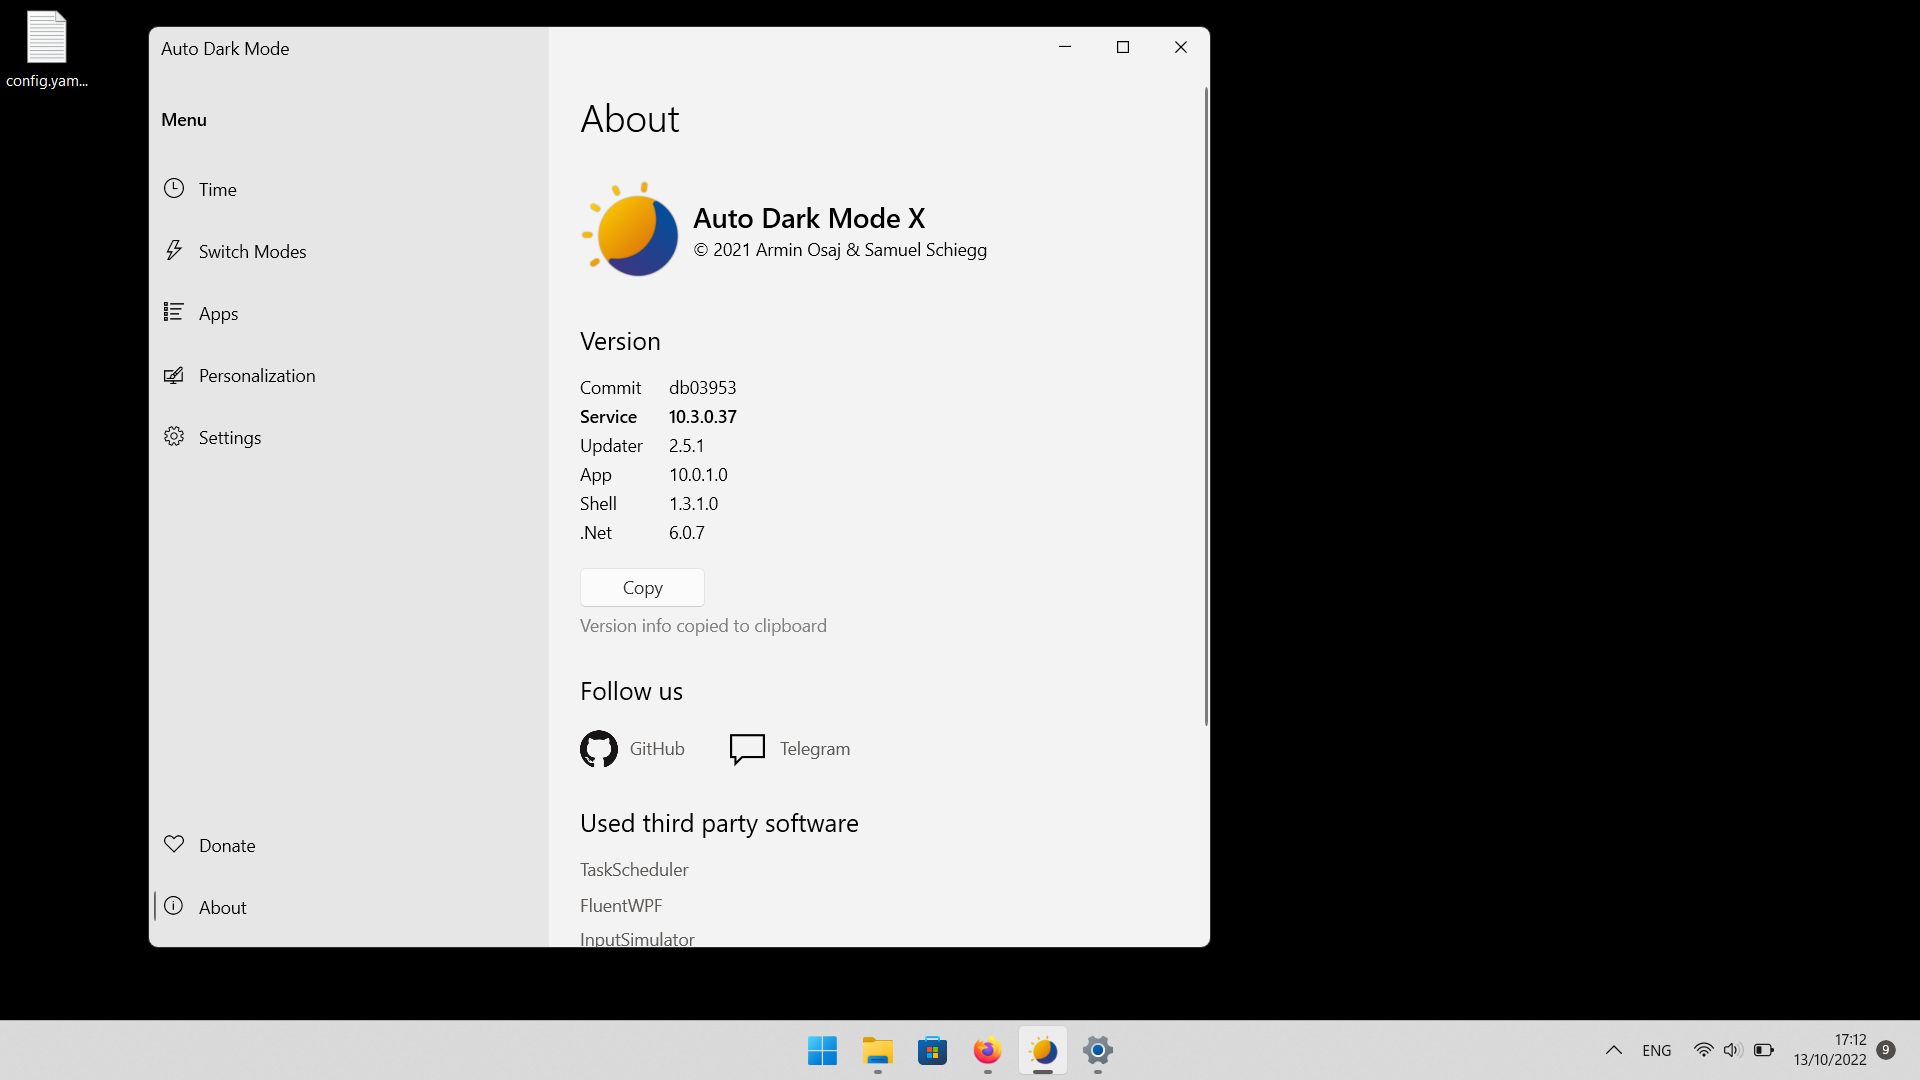The width and height of the screenshot is (1920, 1080).
Task: Click the Updater version 2.5.1
Action: (x=686, y=445)
